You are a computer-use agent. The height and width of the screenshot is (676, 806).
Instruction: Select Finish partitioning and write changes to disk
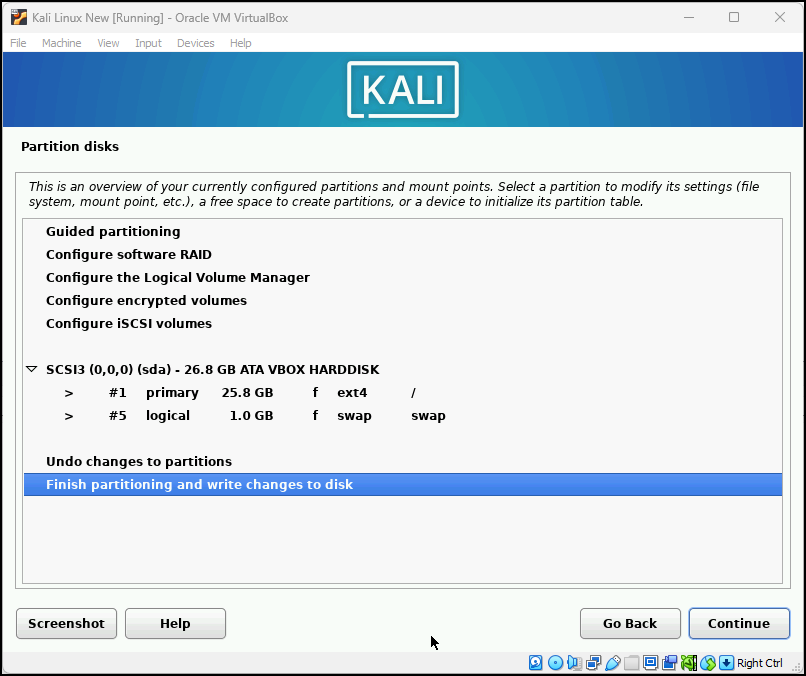(403, 485)
